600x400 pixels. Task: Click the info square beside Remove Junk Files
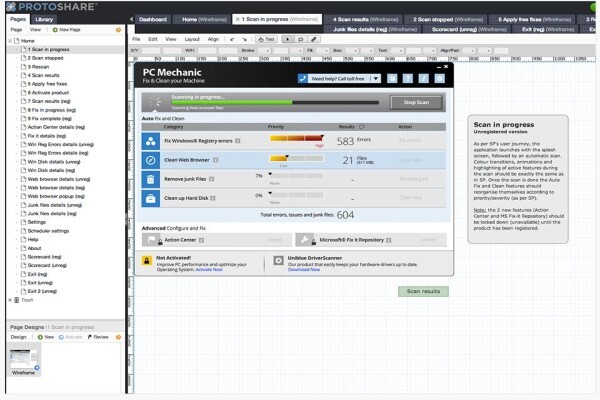point(212,179)
